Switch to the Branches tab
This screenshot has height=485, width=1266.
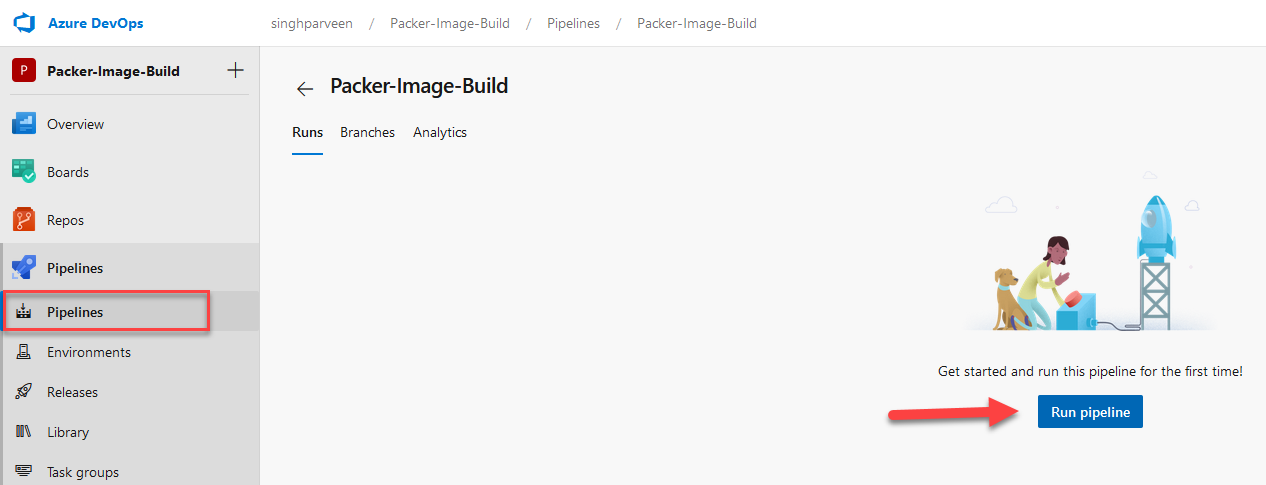point(367,132)
